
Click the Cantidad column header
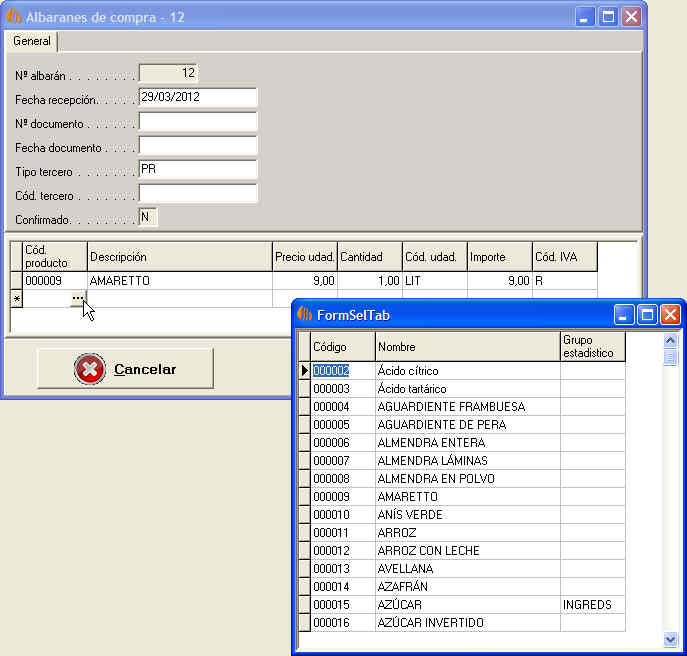(x=370, y=256)
